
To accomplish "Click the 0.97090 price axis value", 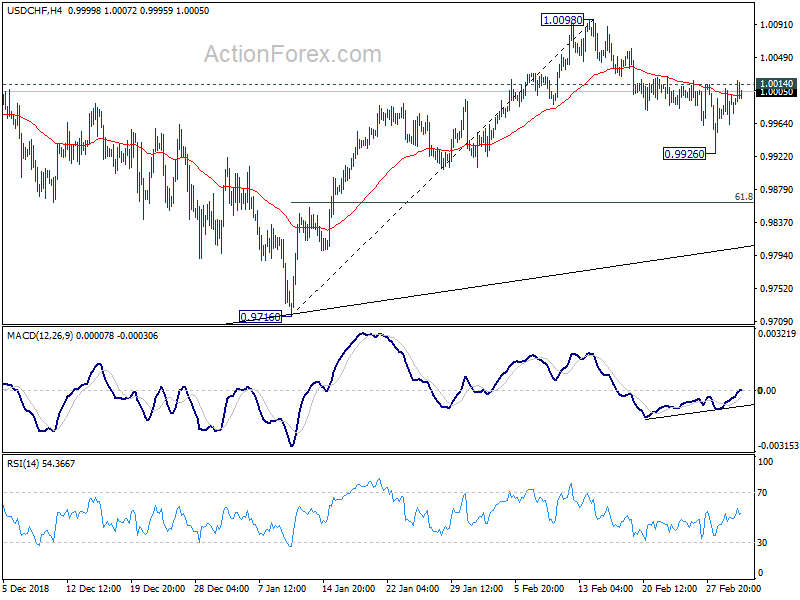I will pyautogui.click(x=777, y=321).
